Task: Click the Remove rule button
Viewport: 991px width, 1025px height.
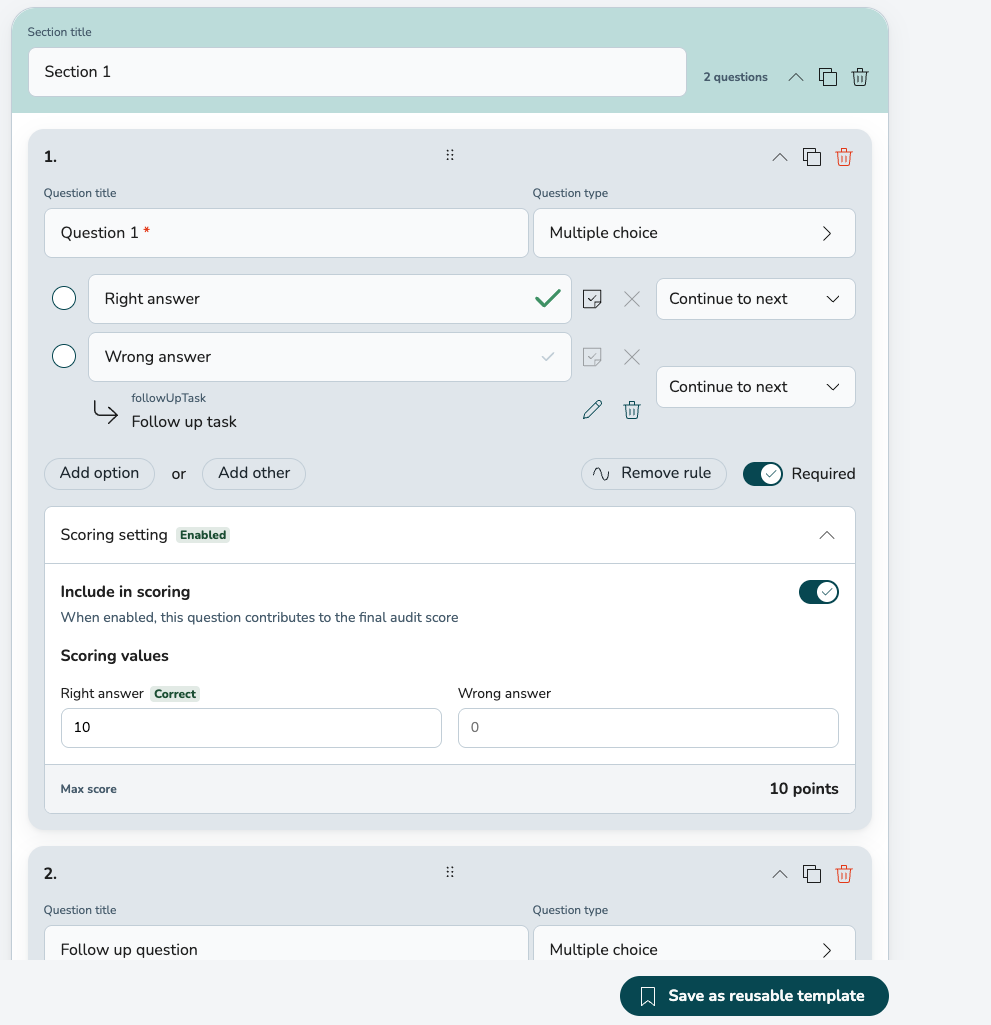Action: click(654, 473)
